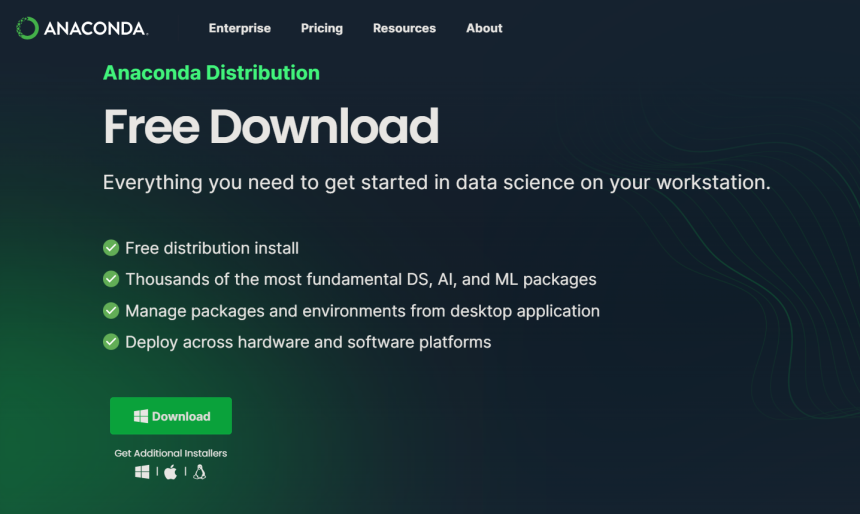Image resolution: width=860 pixels, height=514 pixels.
Task: Click the Windows logo inside the Download button
Action: pyautogui.click(x=141, y=416)
